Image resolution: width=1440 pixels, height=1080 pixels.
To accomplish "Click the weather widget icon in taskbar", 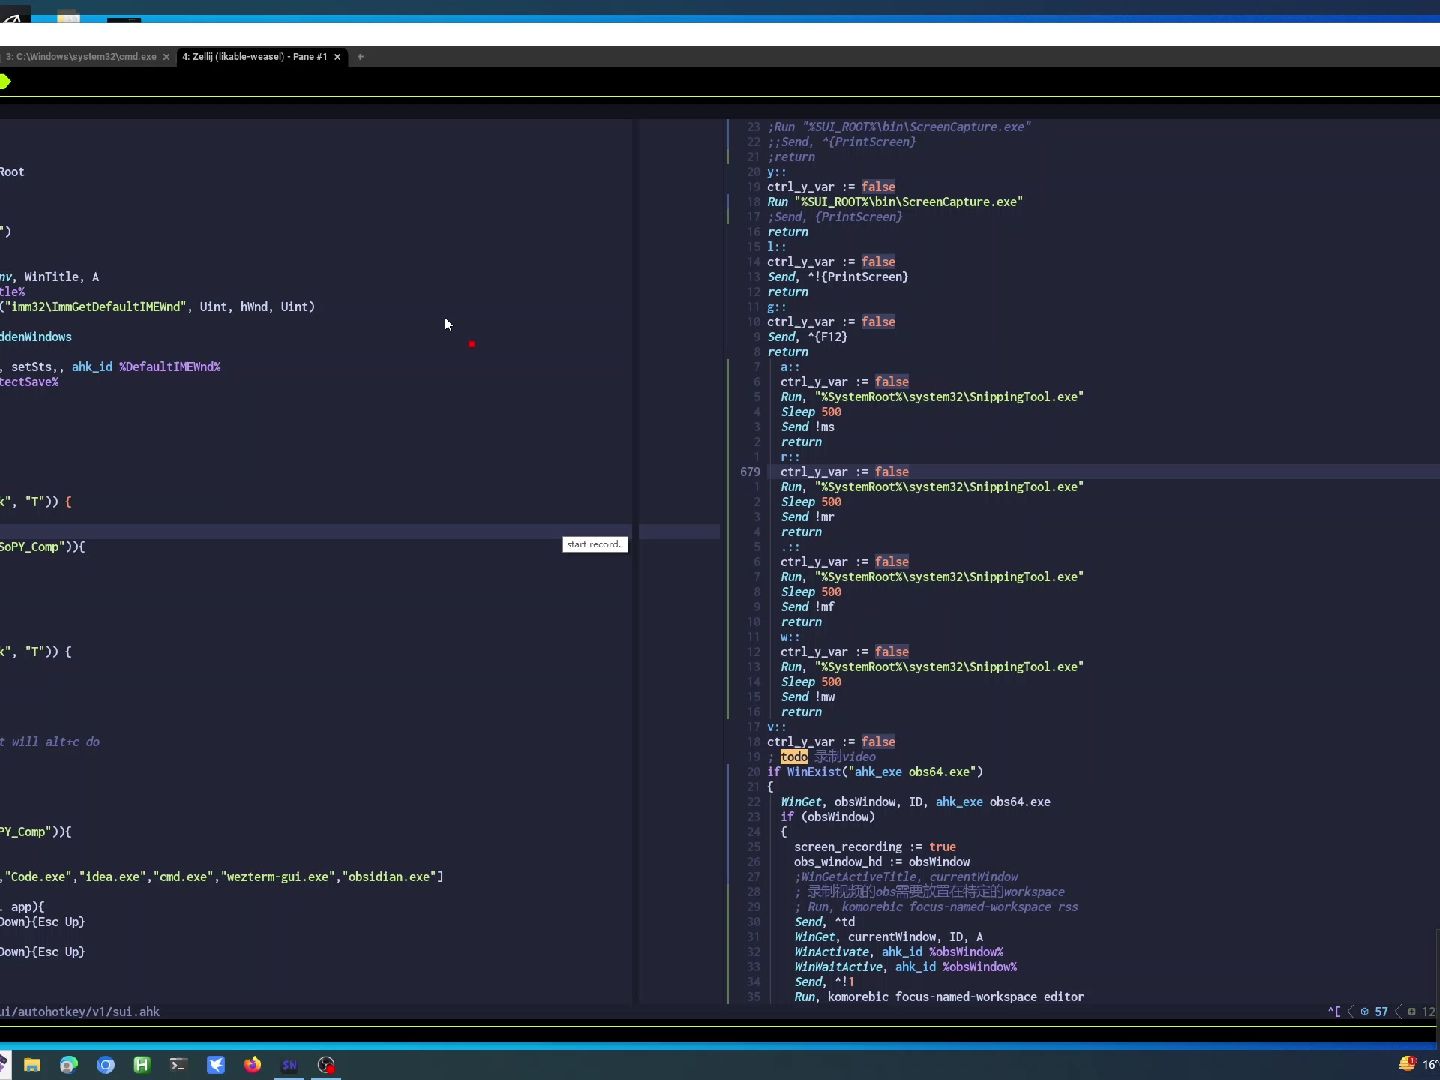I will 1407,1064.
